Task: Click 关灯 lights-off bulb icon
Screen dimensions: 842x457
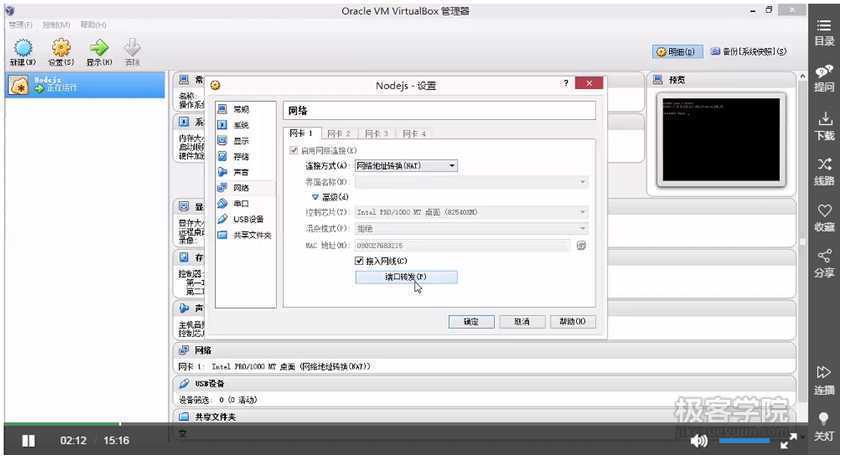Action: tap(824, 427)
